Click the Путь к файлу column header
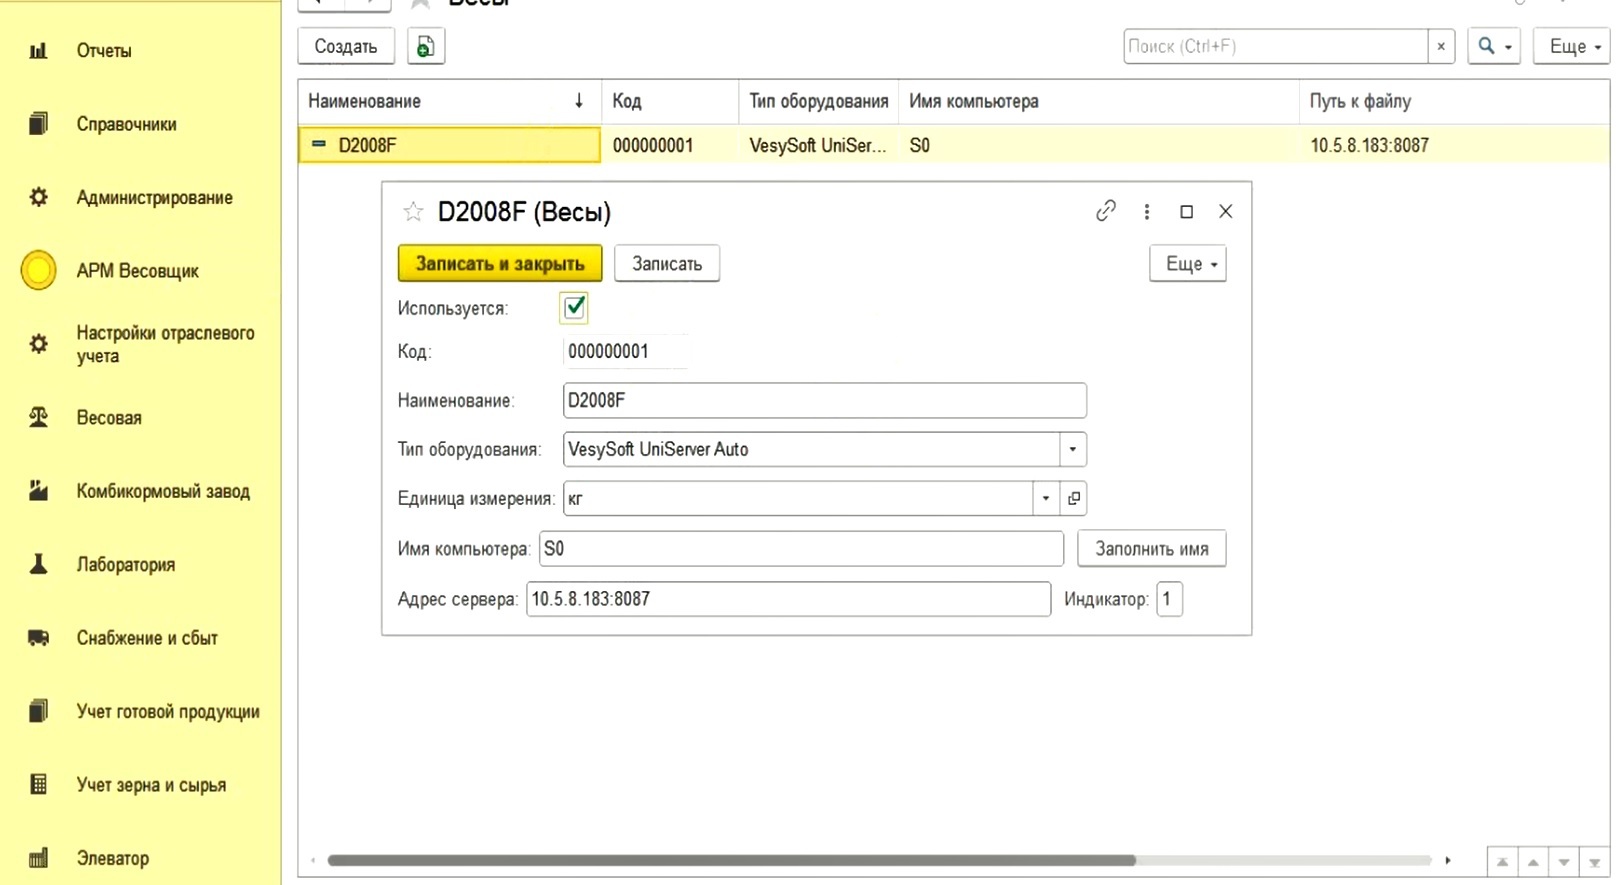 click(1455, 101)
